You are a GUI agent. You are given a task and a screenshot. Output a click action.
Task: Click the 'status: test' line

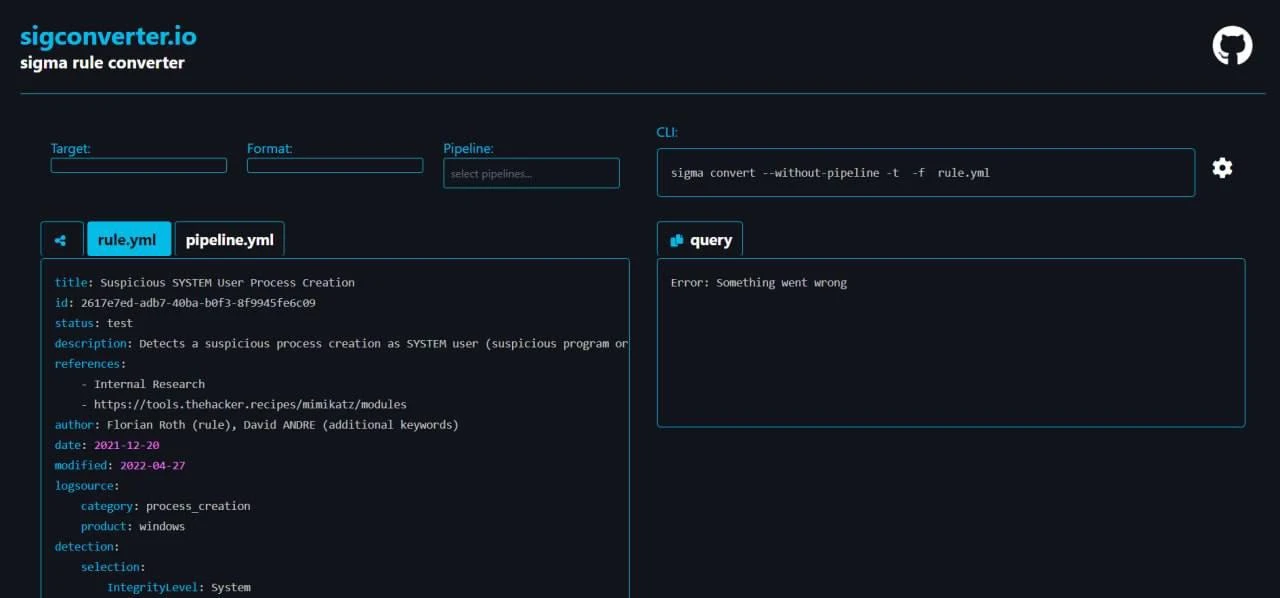pos(93,323)
